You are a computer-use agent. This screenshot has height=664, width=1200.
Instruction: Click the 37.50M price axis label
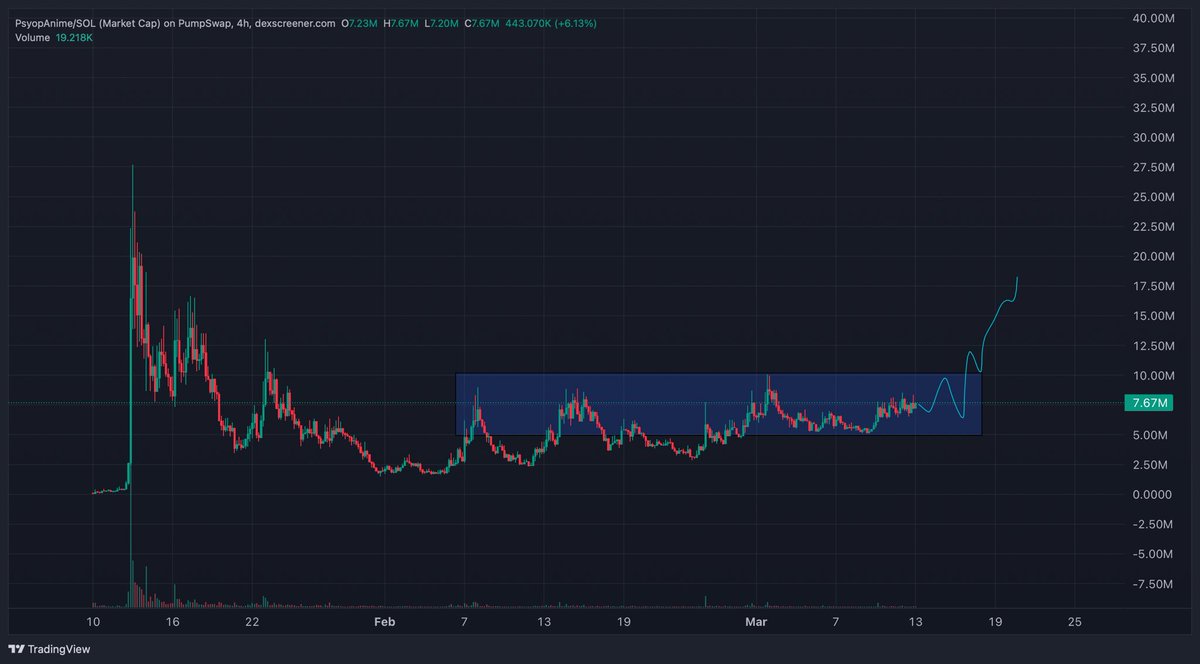click(x=1153, y=48)
